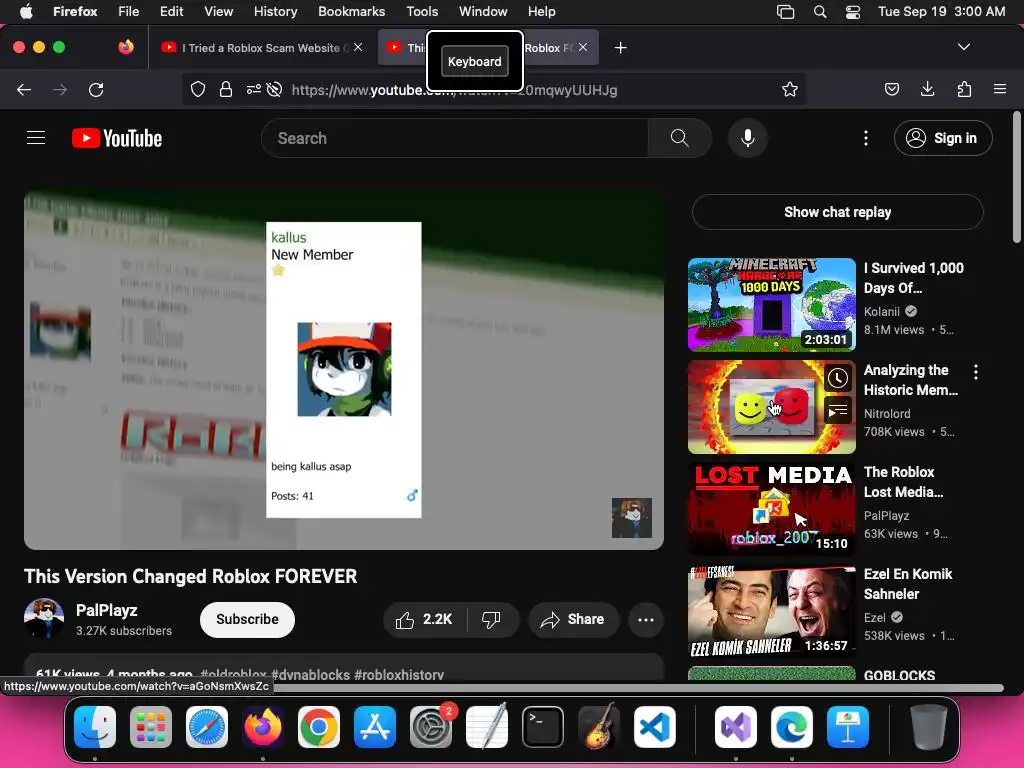This screenshot has width=1024, height=768.
Task: Open the Pocket save icon in toolbar
Action: coord(892,89)
